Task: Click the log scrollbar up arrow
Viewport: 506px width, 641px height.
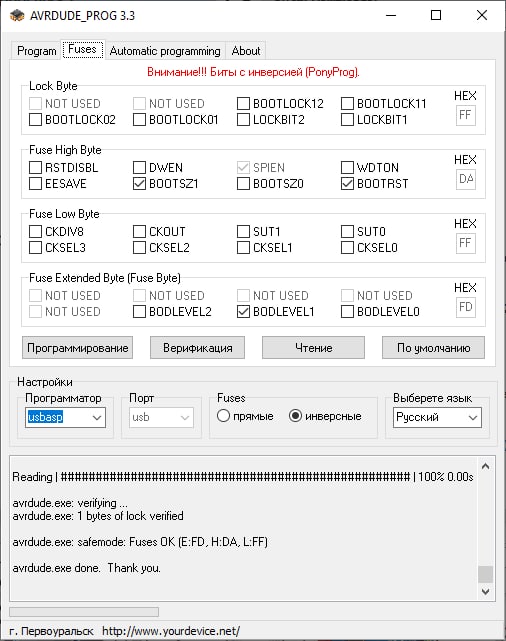Action: (x=486, y=466)
